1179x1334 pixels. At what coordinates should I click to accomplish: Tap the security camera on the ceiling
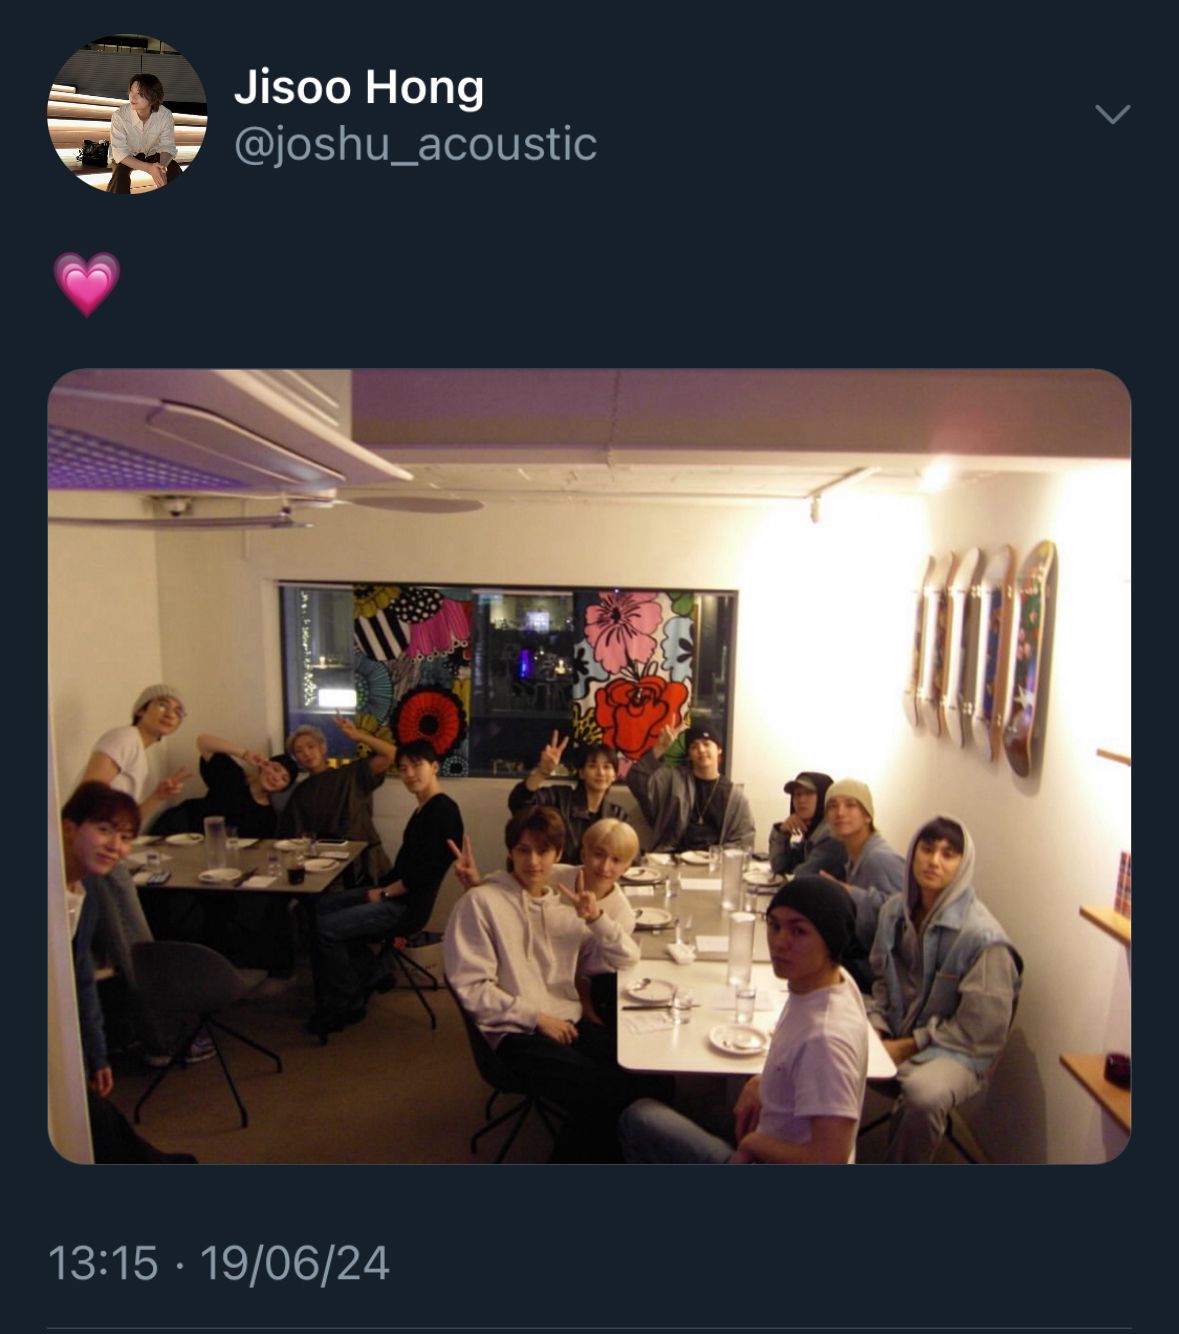(176, 506)
